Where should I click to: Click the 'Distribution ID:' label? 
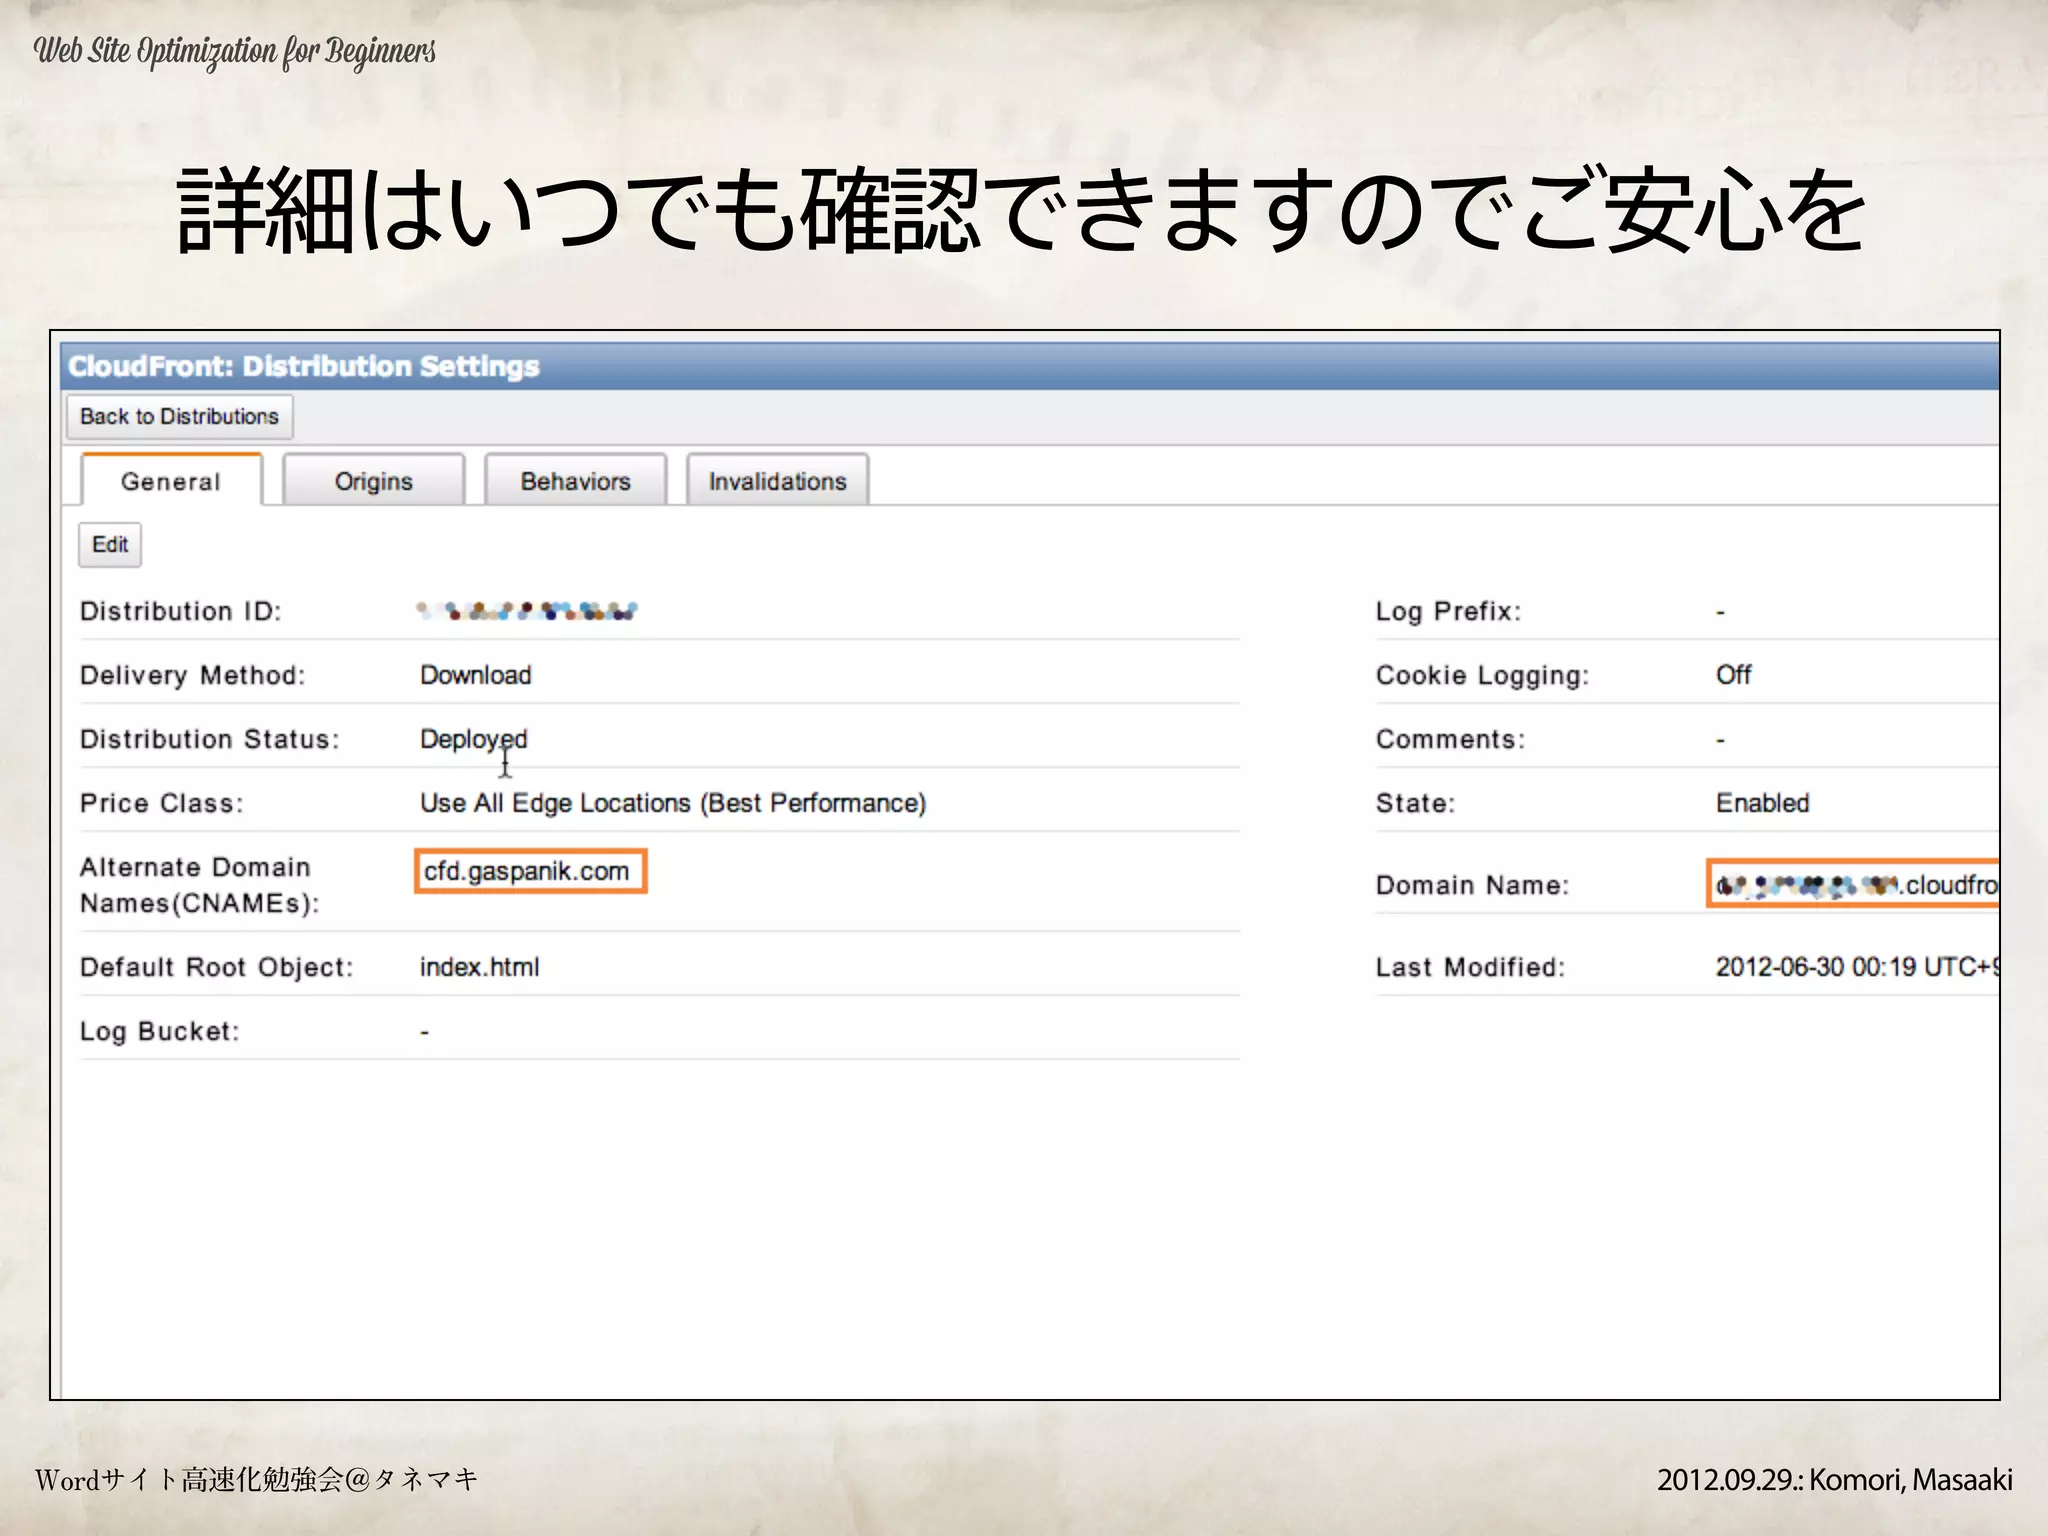point(181,611)
